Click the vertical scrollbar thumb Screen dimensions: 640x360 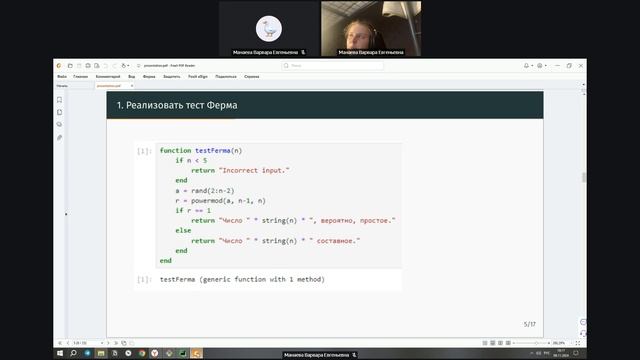(584, 177)
